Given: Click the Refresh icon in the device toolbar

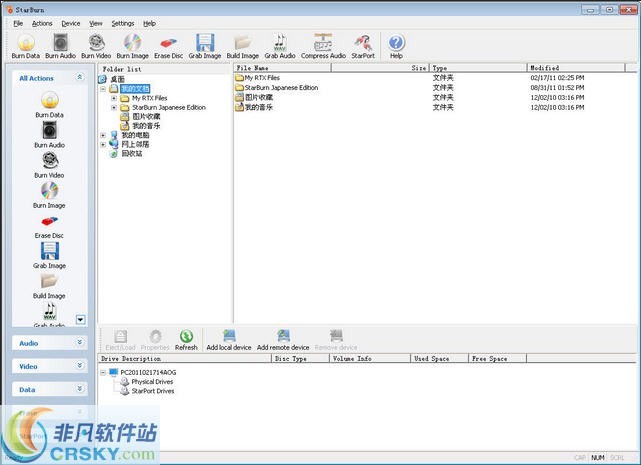Looking at the screenshot, I should (x=186, y=340).
